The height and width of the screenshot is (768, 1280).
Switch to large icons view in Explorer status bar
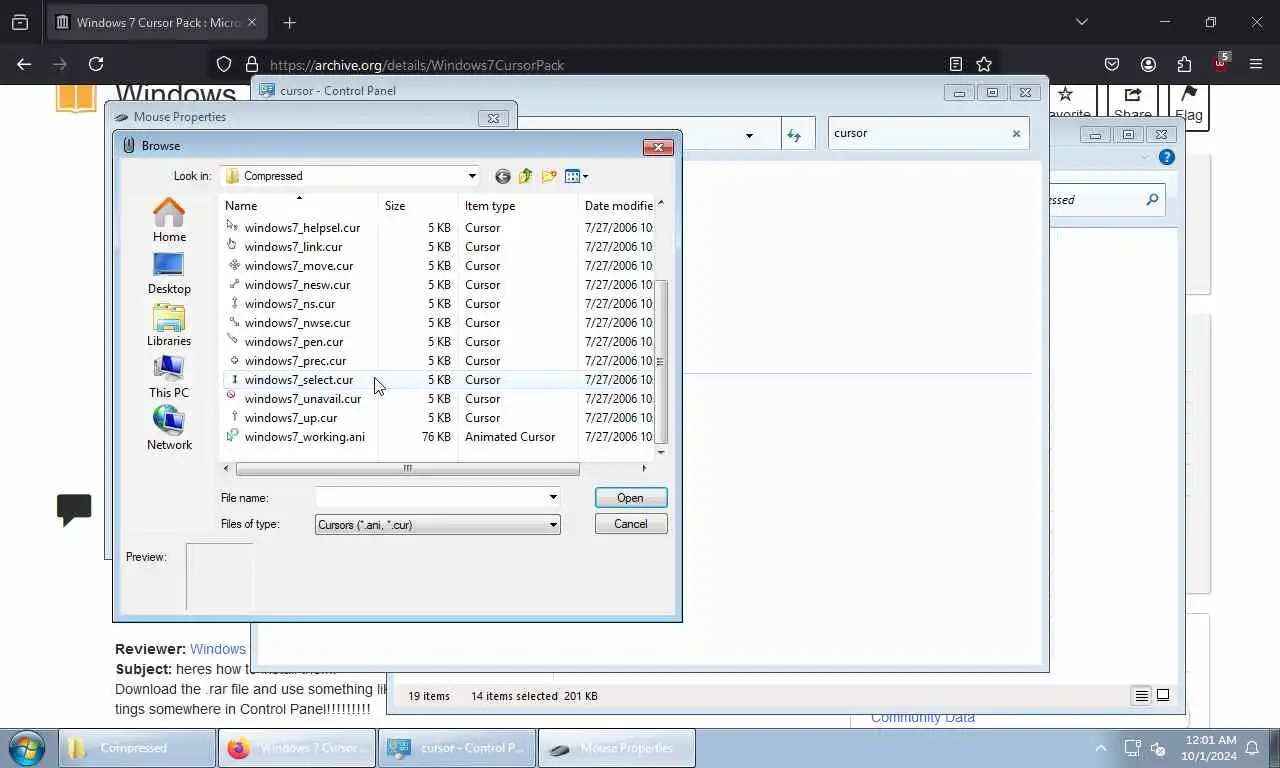click(x=1163, y=696)
